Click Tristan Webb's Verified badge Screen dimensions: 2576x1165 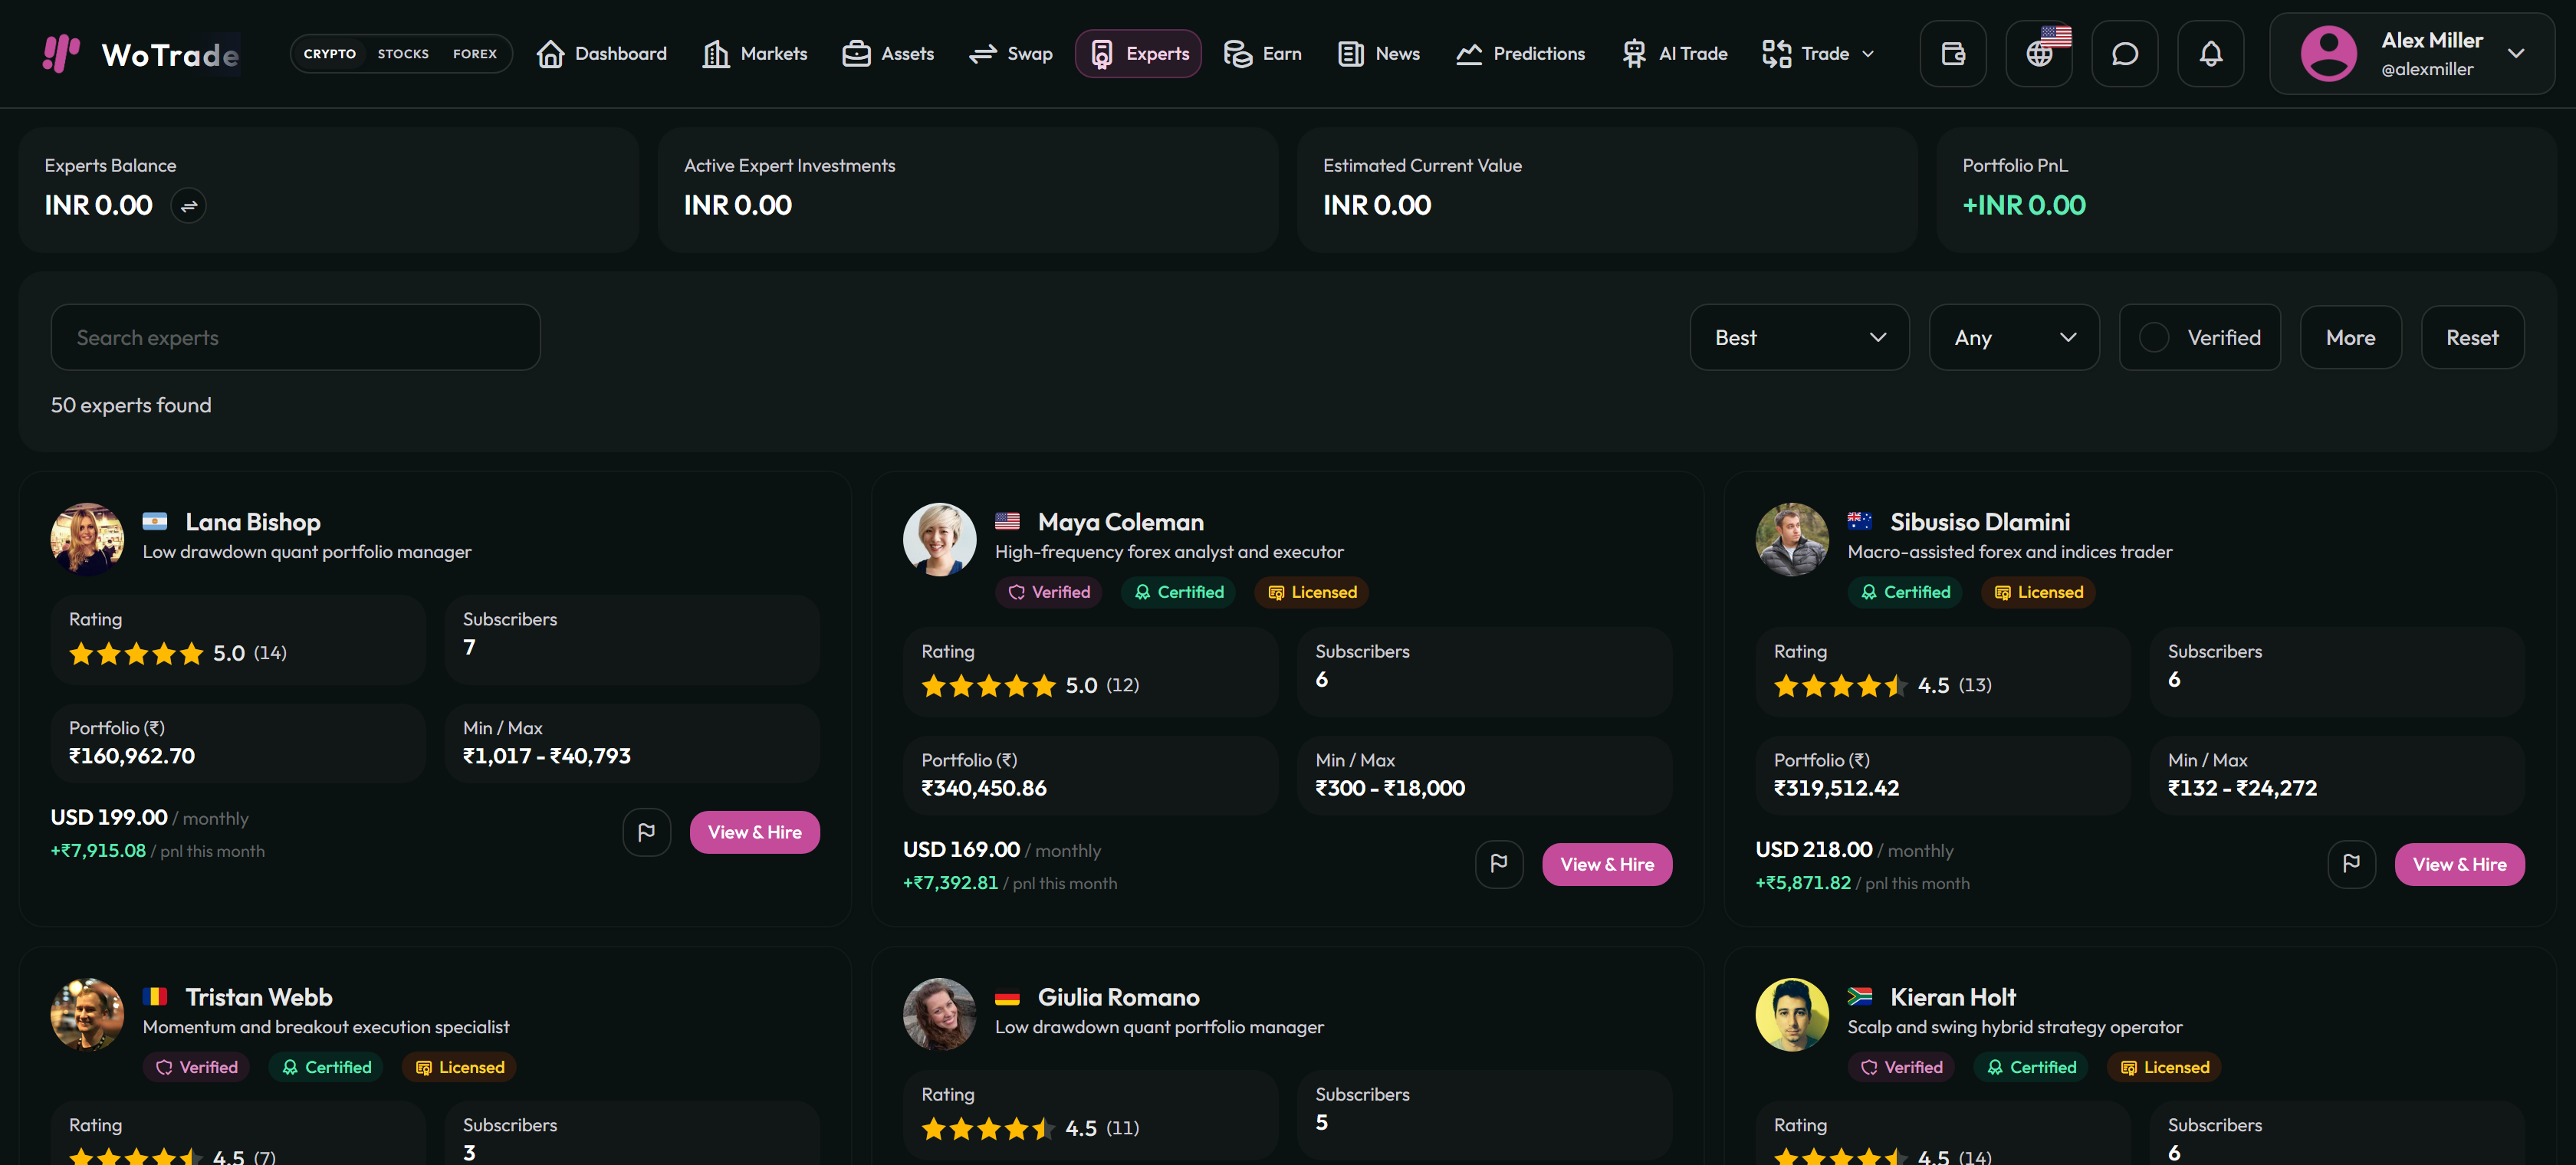click(x=196, y=1067)
